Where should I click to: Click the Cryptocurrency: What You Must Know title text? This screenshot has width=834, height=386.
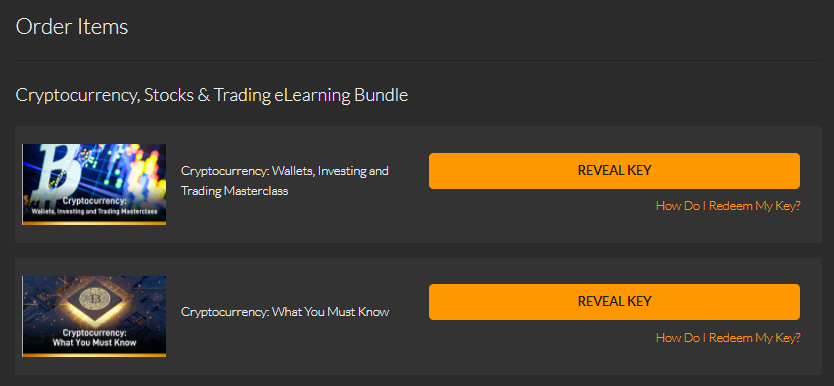285,312
